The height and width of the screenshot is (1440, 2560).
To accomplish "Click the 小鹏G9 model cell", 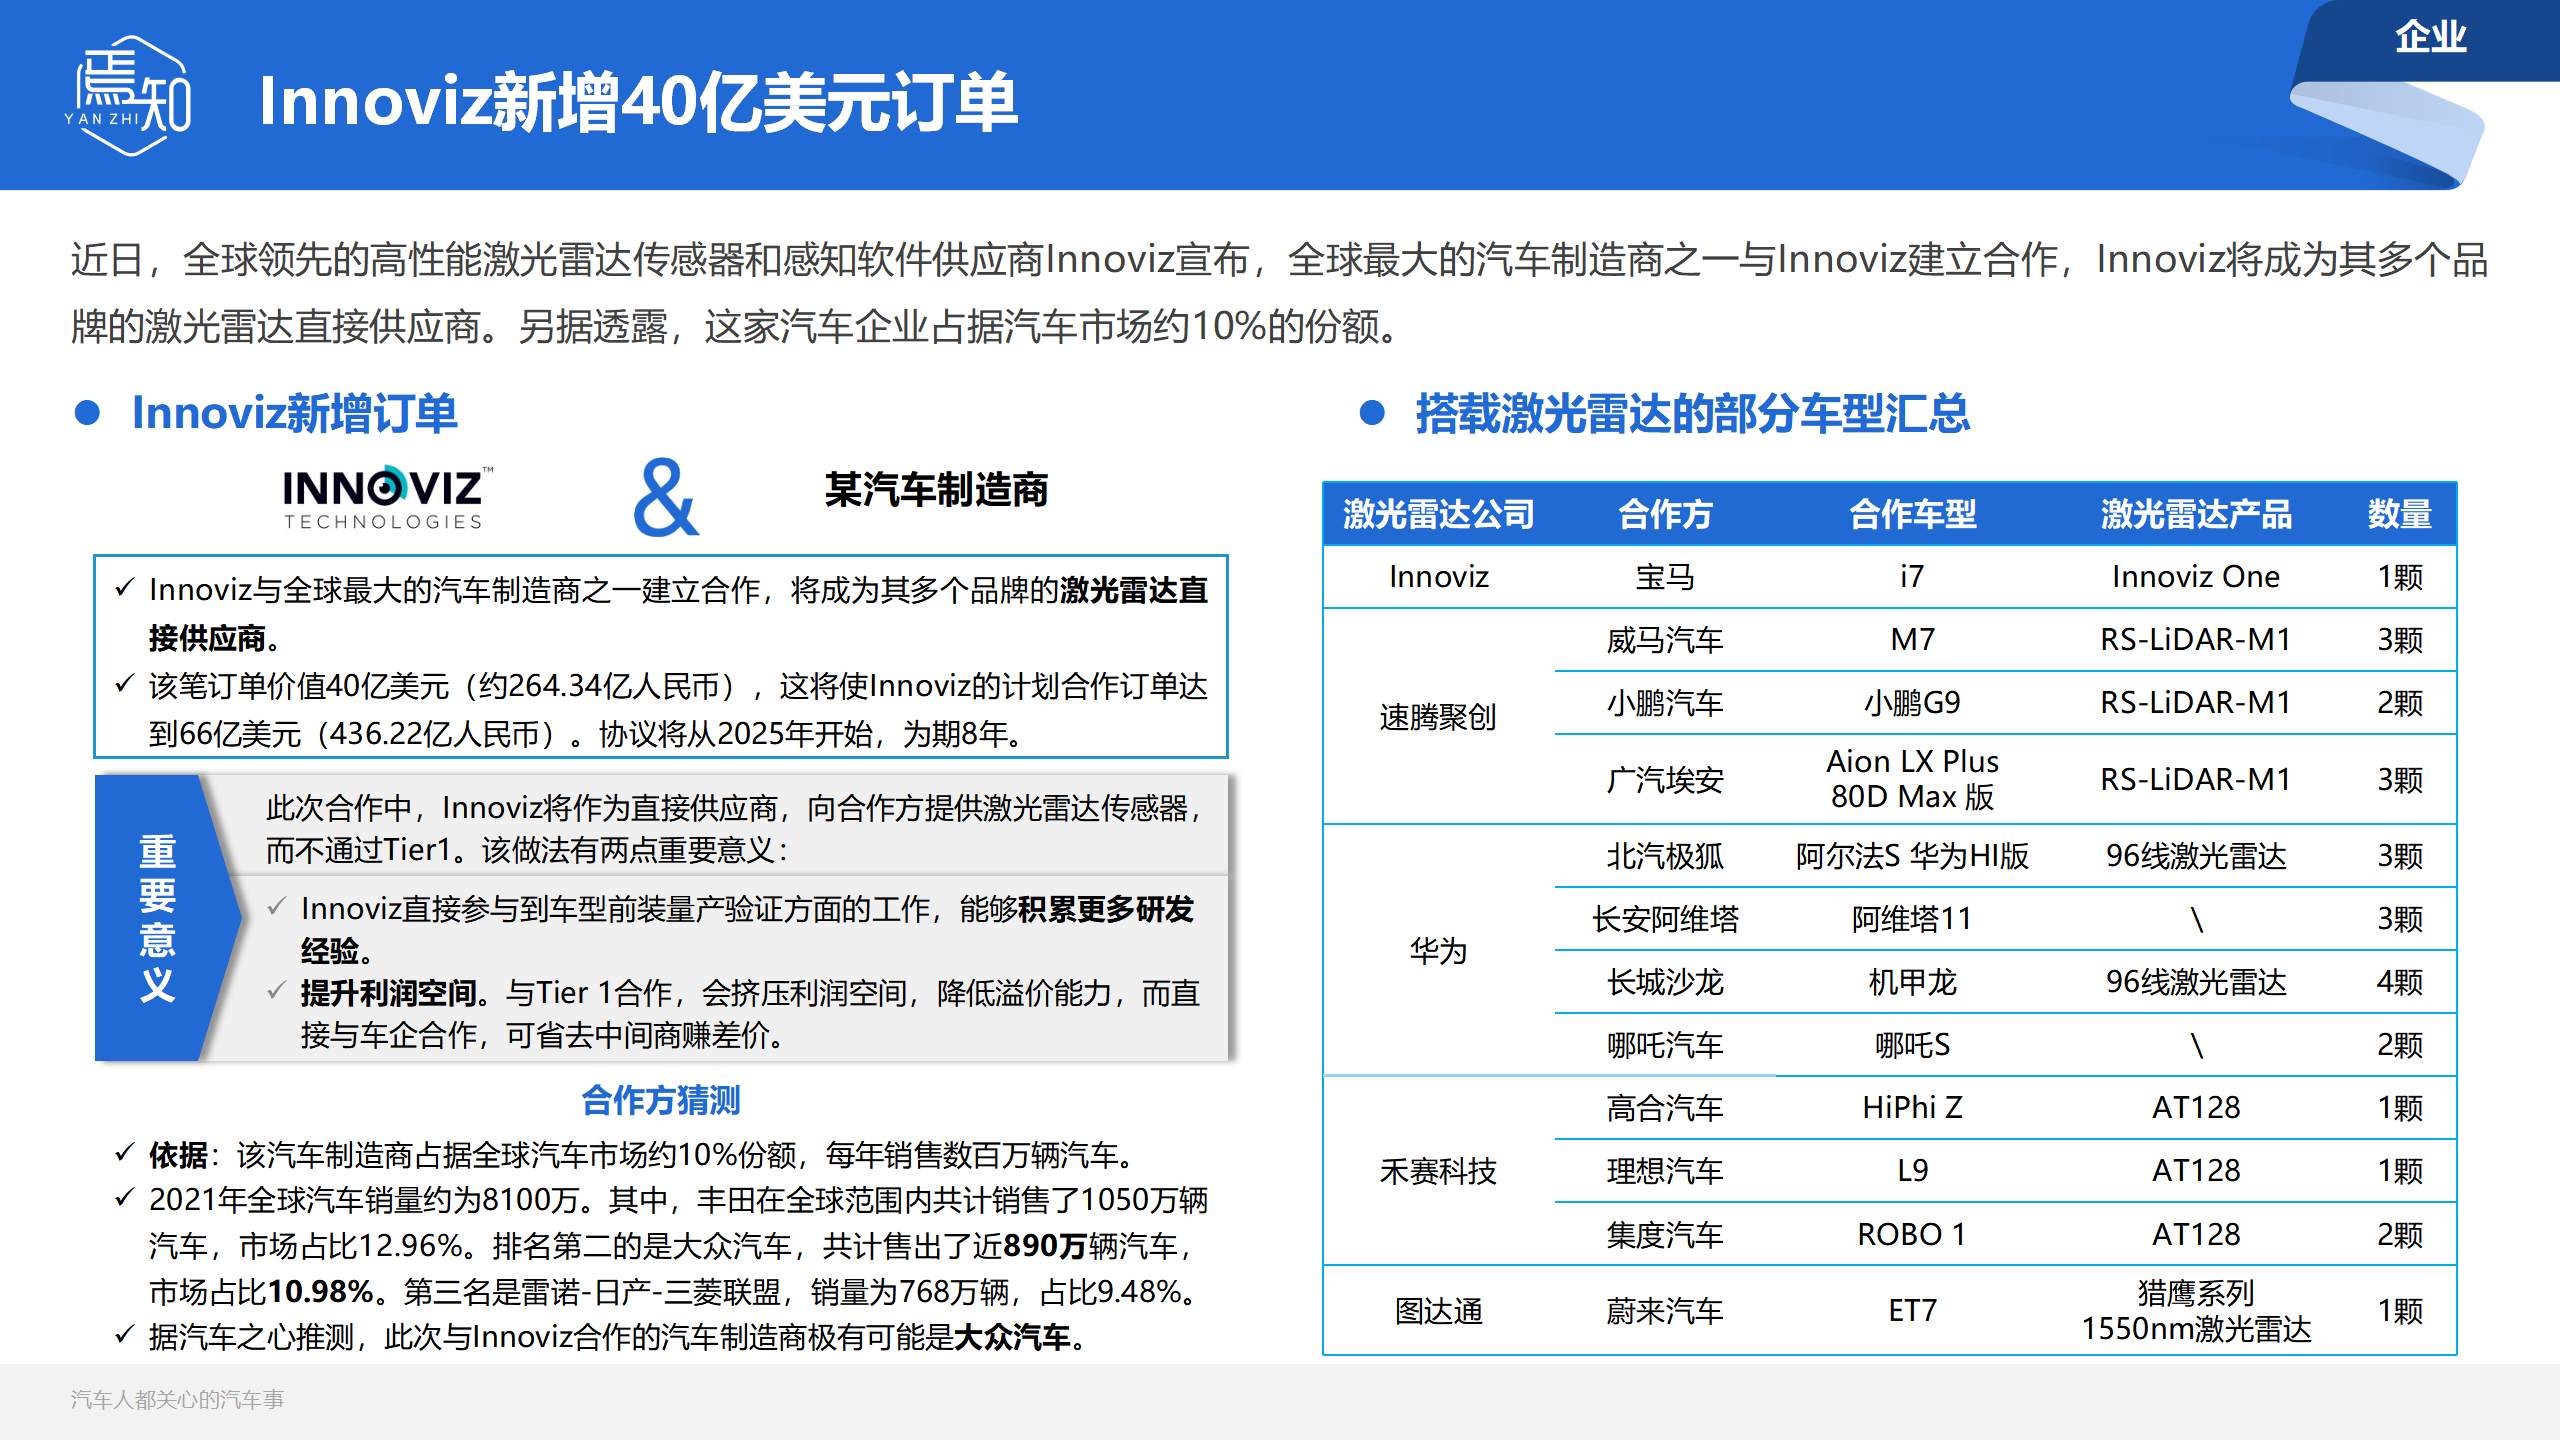I will (x=1912, y=703).
